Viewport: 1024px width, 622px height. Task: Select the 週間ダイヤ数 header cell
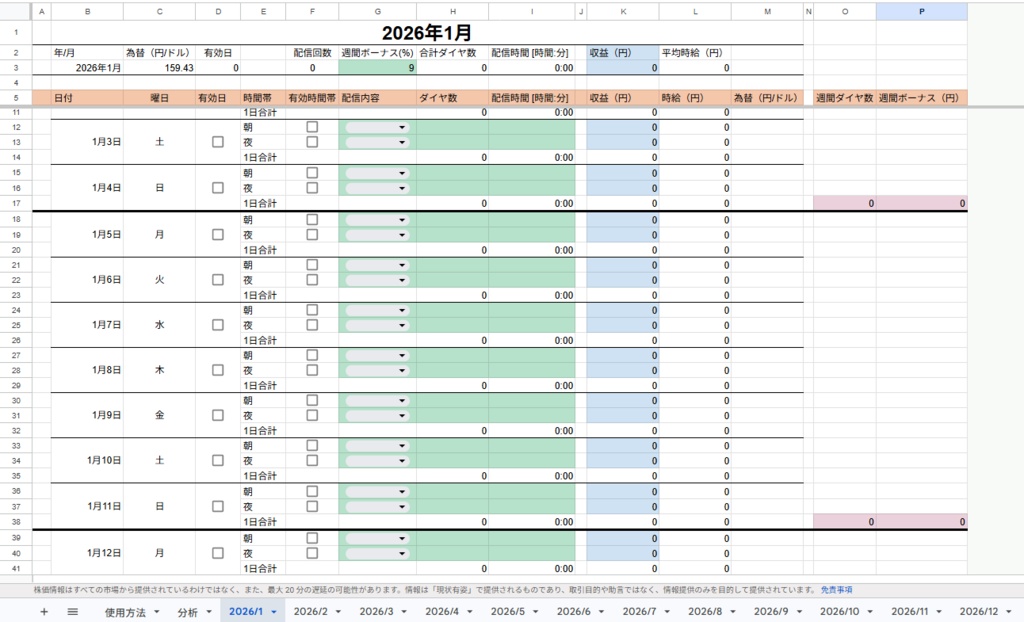844,98
